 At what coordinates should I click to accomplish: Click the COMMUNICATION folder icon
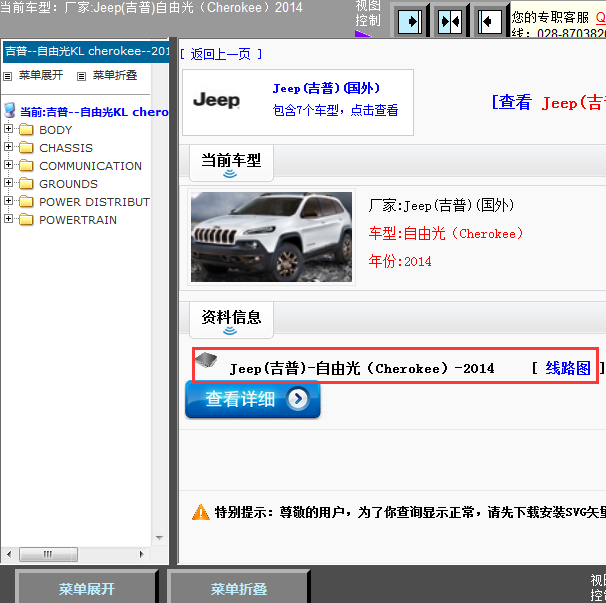click(26, 165)
